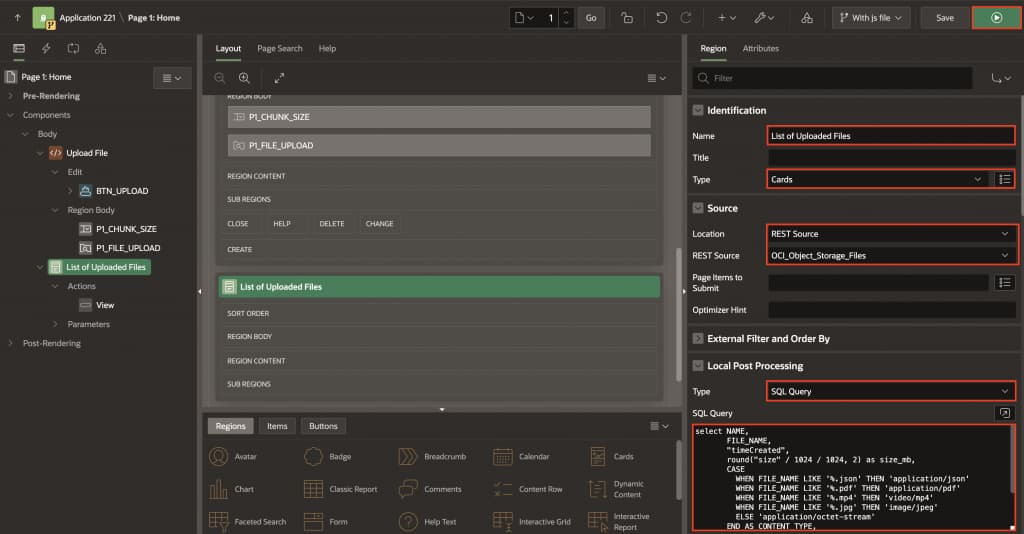The image size is (1024, 534).
Task: Zoom in the layout view
Action: pyautogui.click(x=244, y=78)
